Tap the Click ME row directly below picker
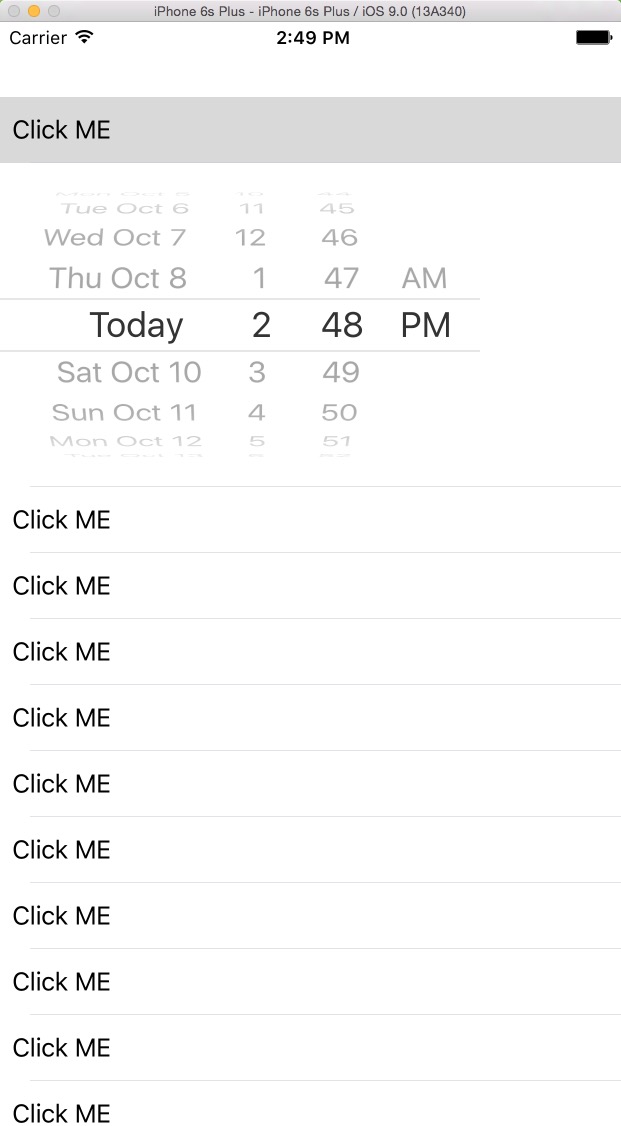Screen dimensions: 621x1126 tap(310, 520)
